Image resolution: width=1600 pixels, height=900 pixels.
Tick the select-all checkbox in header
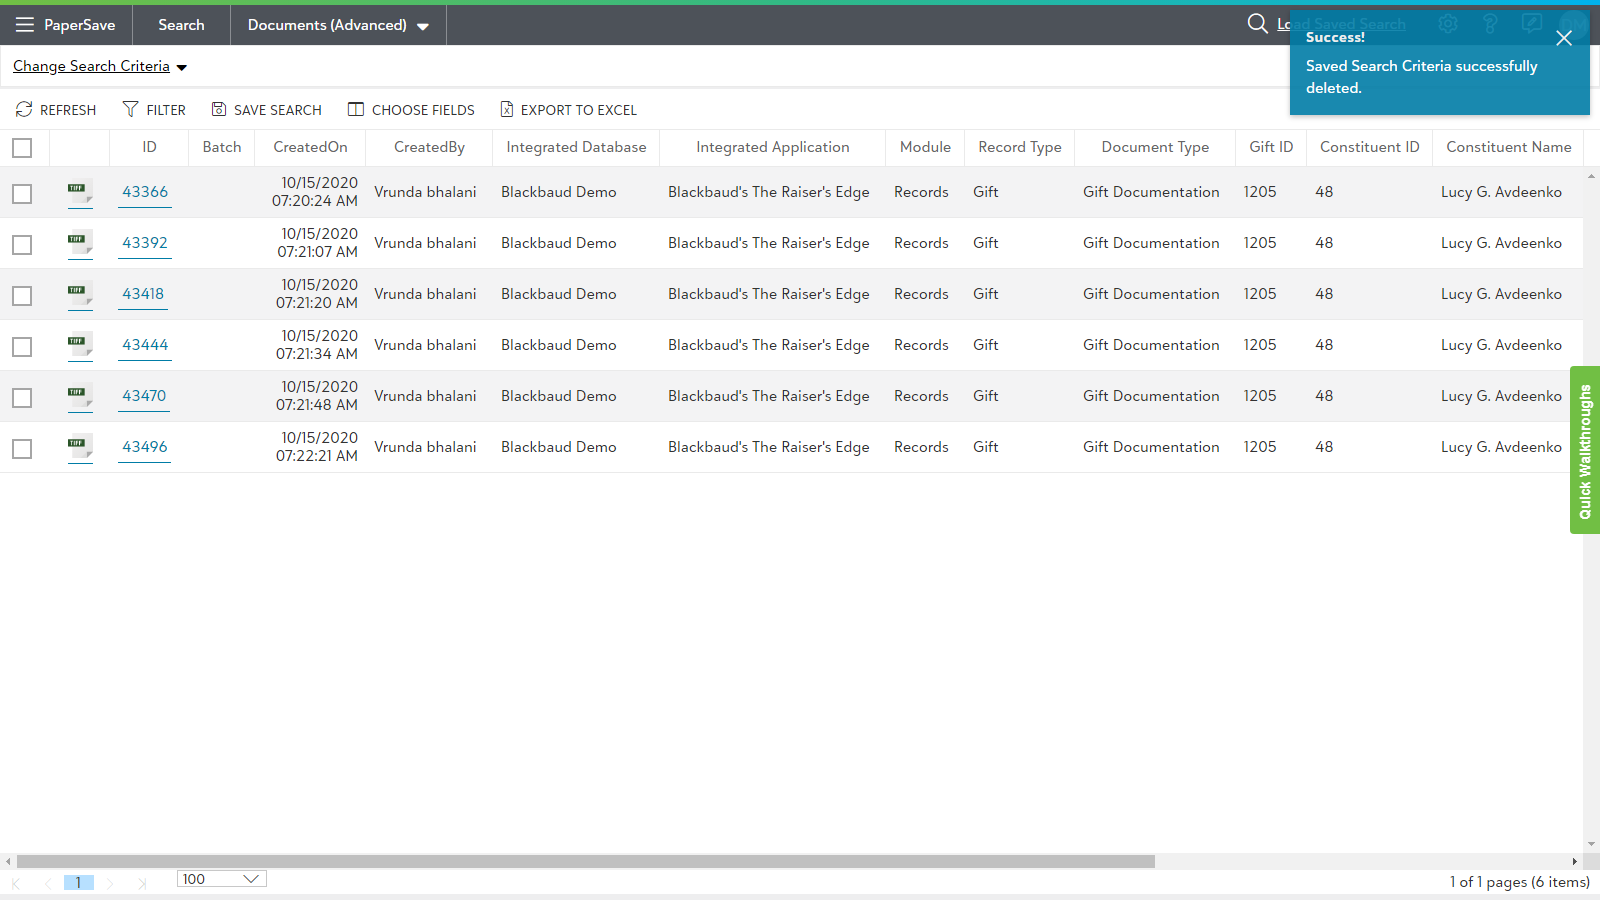pos(22,148)
